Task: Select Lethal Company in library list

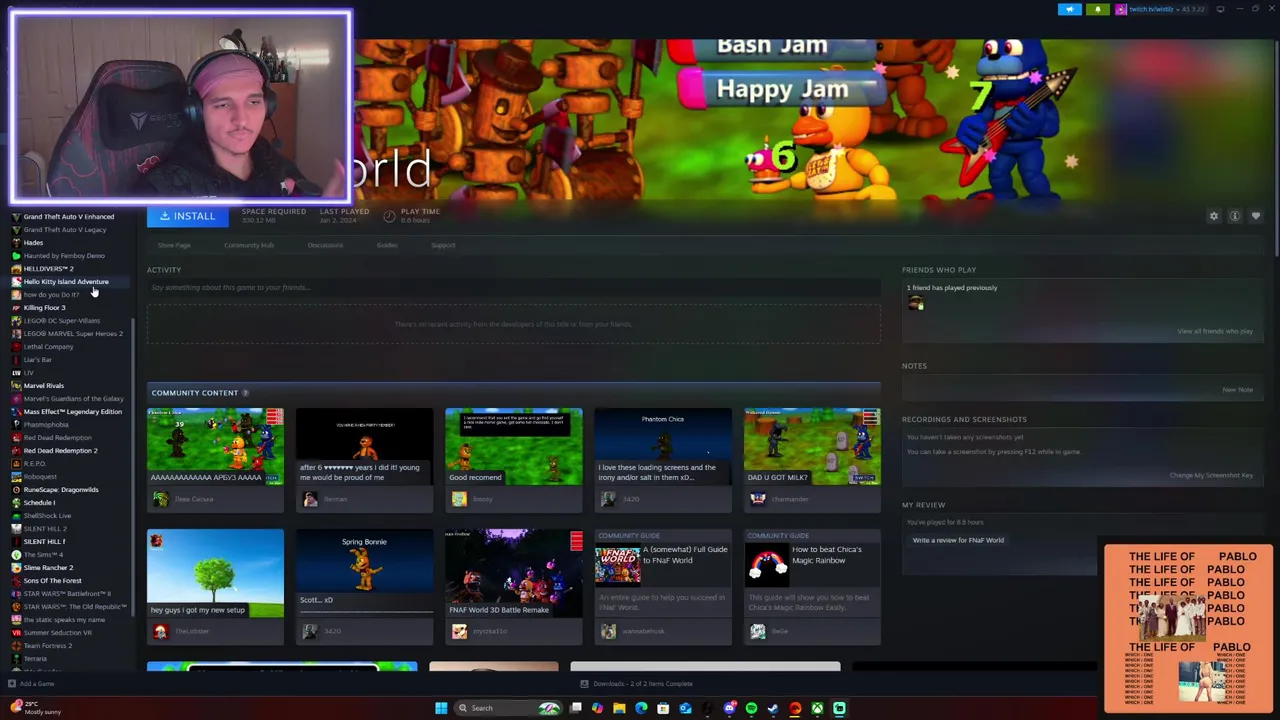Action: tap(48, 347)
